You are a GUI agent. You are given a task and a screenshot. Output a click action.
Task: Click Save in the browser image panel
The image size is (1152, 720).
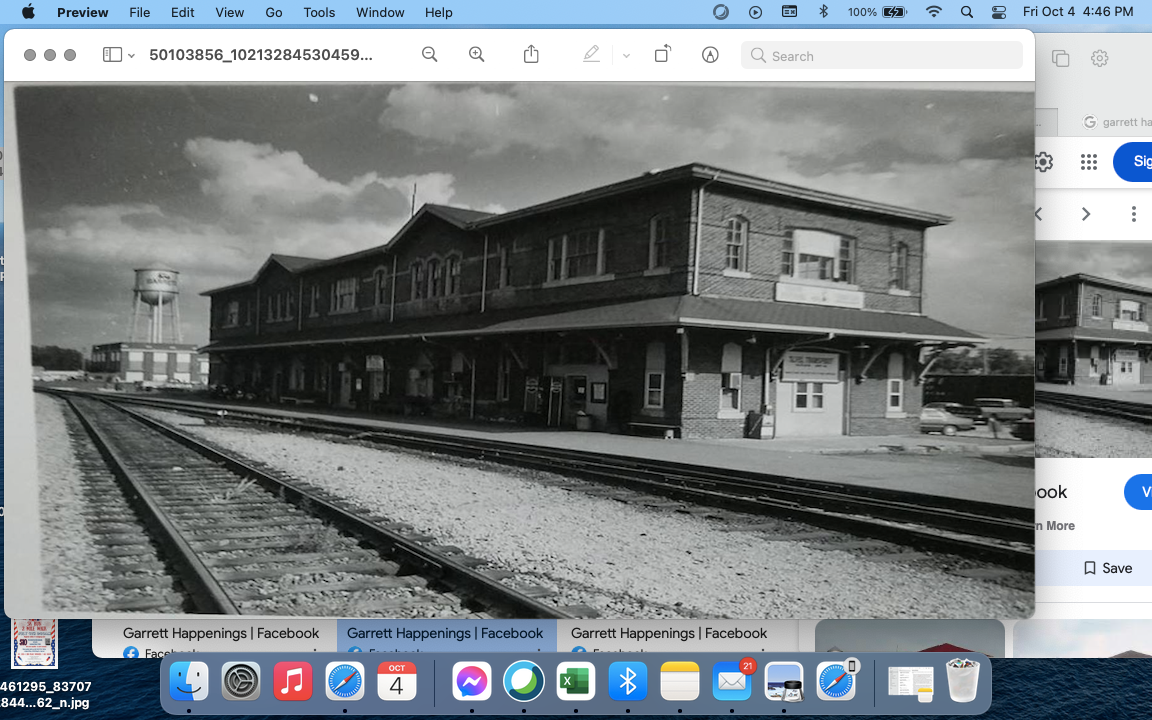[x=1108, y=568]
